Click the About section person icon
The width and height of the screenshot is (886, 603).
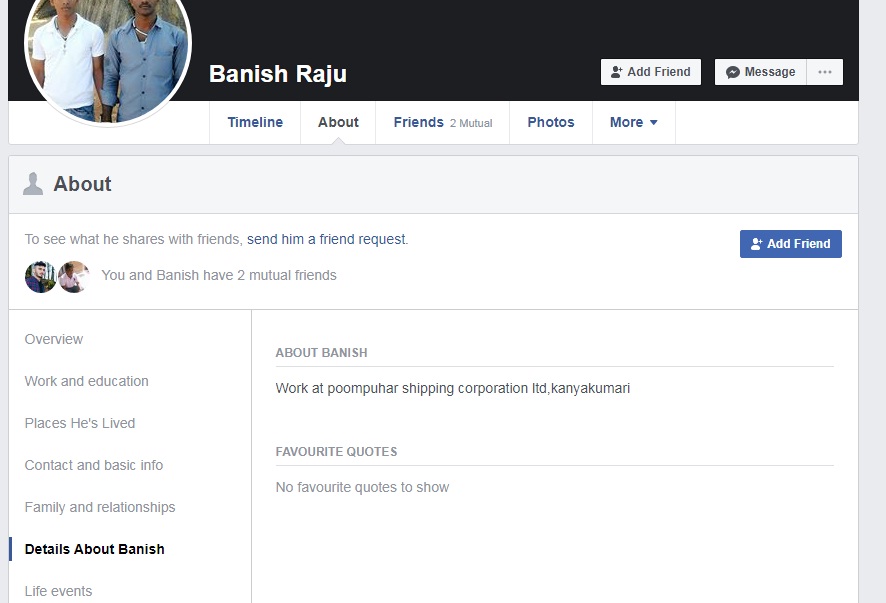click(x=33, y=184)
